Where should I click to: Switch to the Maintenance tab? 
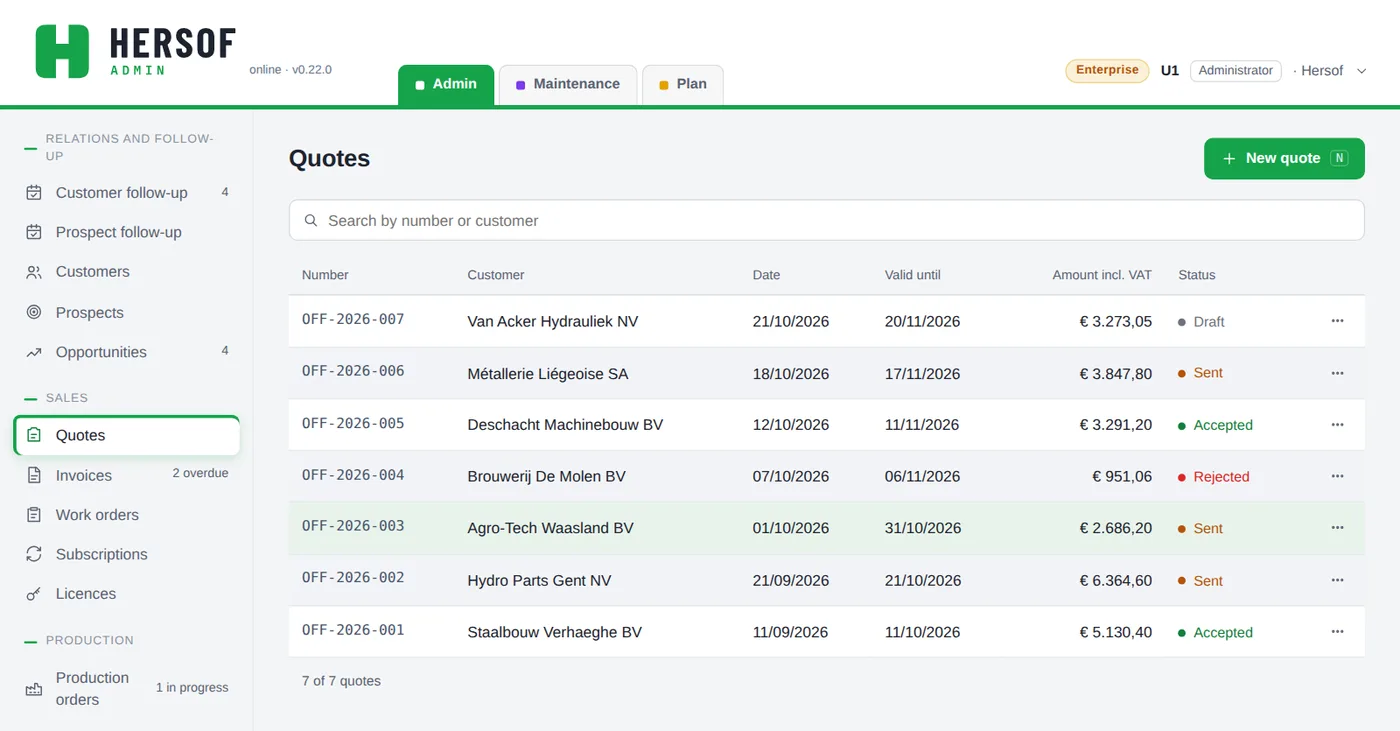point(568,84)
